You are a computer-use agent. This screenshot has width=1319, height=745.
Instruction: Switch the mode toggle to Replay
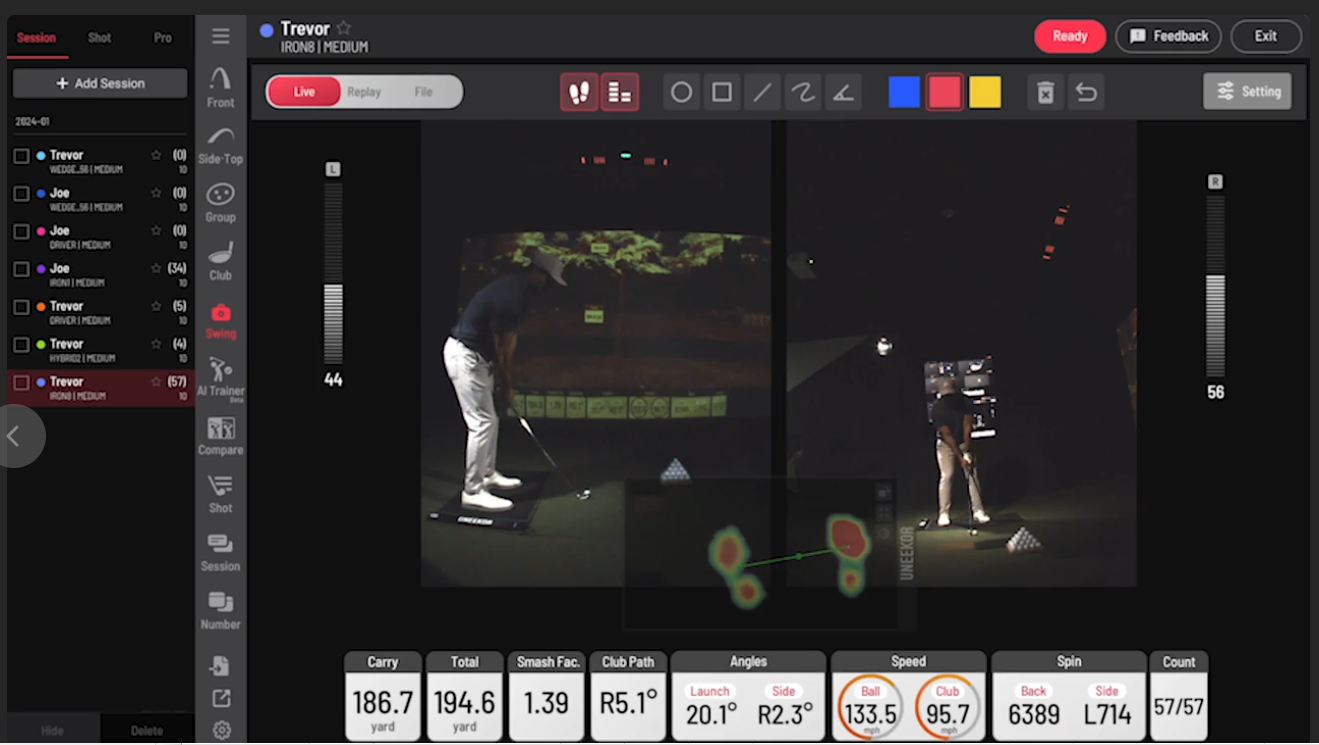click(x=364, y=92)
